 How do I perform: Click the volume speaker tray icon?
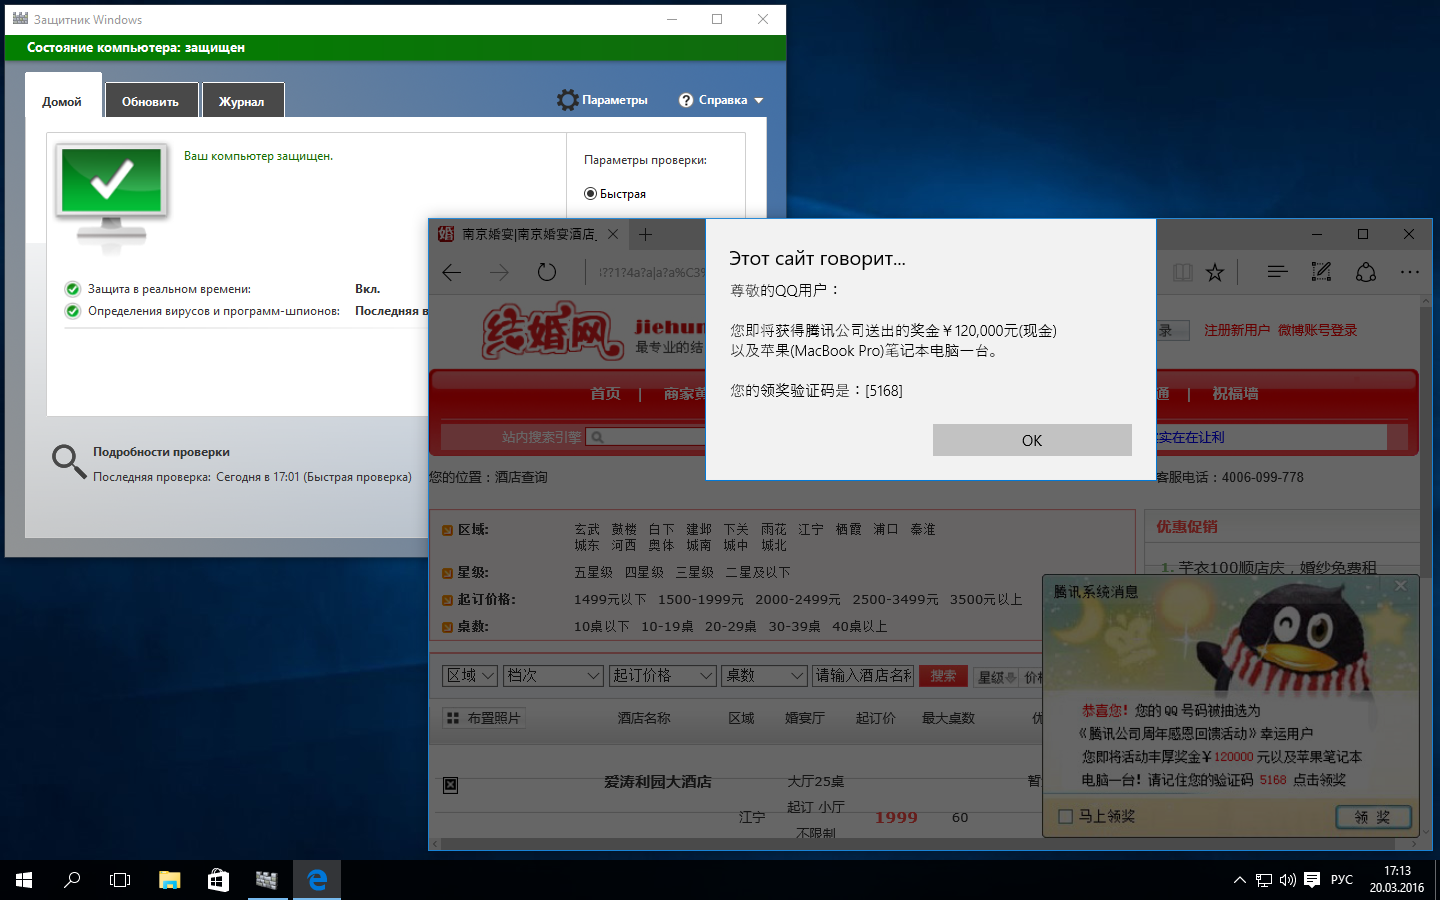click(1288, 880)
